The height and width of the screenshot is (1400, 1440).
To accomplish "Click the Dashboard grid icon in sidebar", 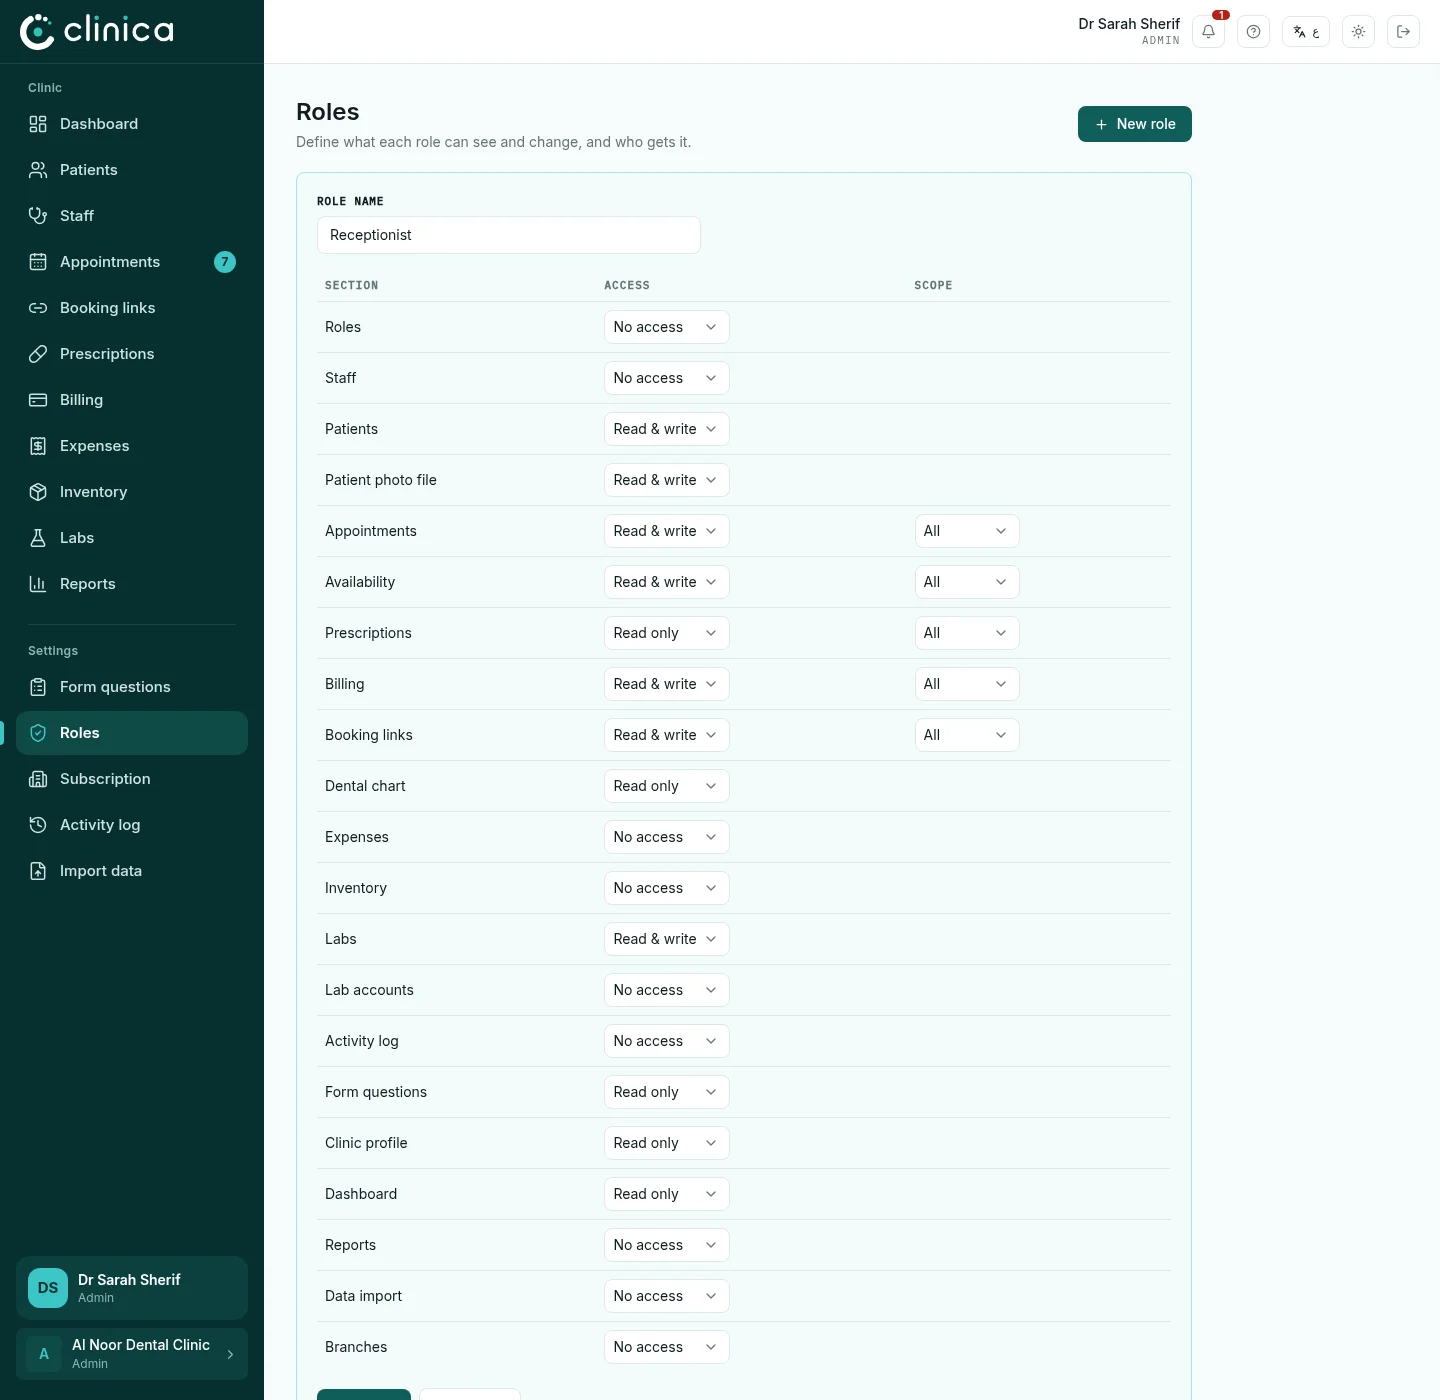I will (x=38, y=124).
